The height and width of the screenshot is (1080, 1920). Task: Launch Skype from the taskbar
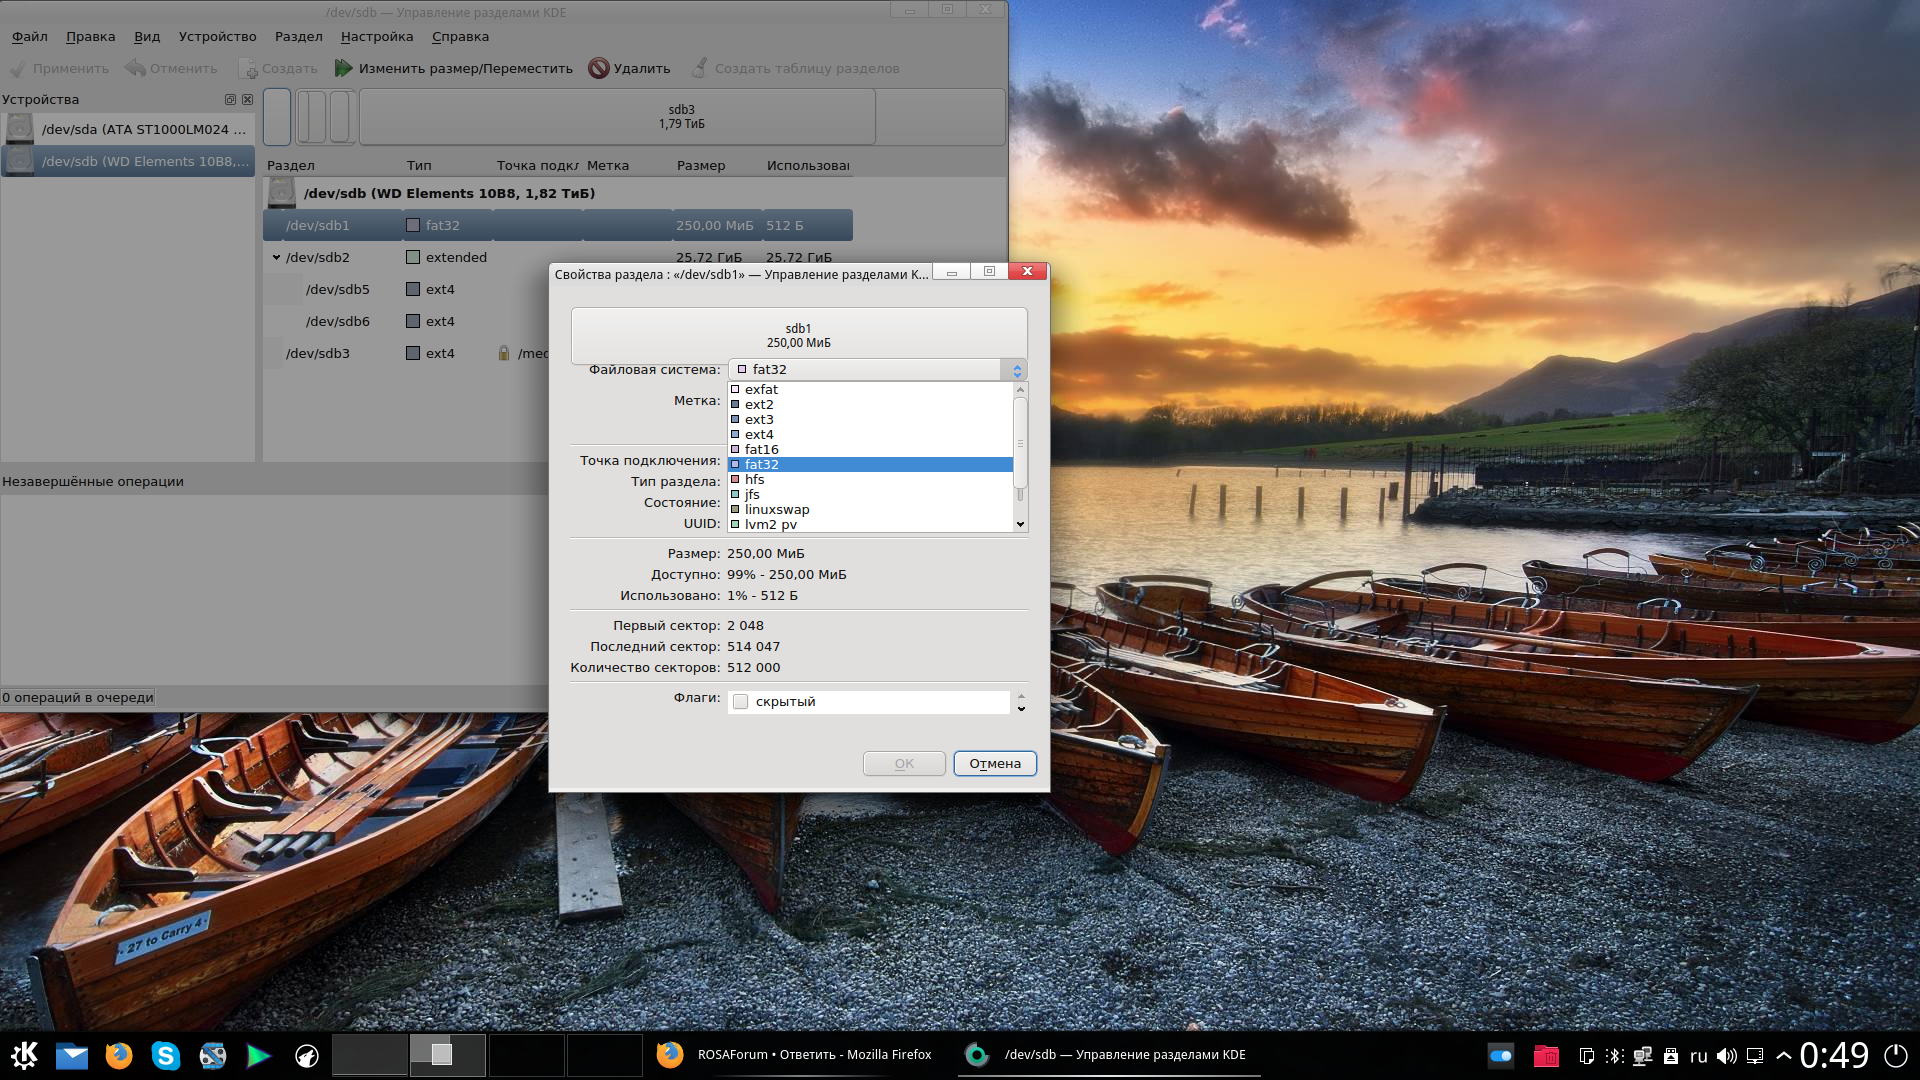(x=165, y=1055)
